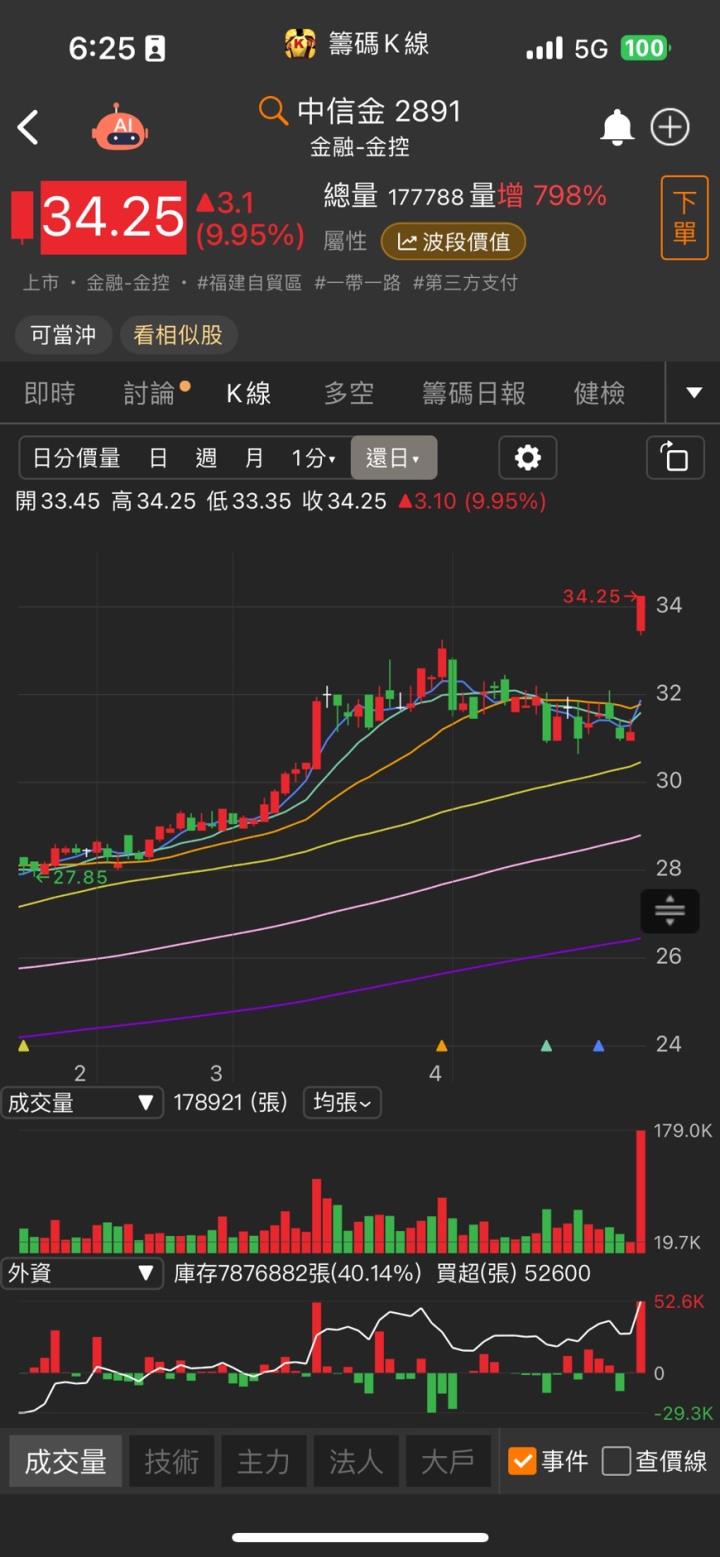
Task: Open chart settings gear icon
Action: click(x=527, y=458)
